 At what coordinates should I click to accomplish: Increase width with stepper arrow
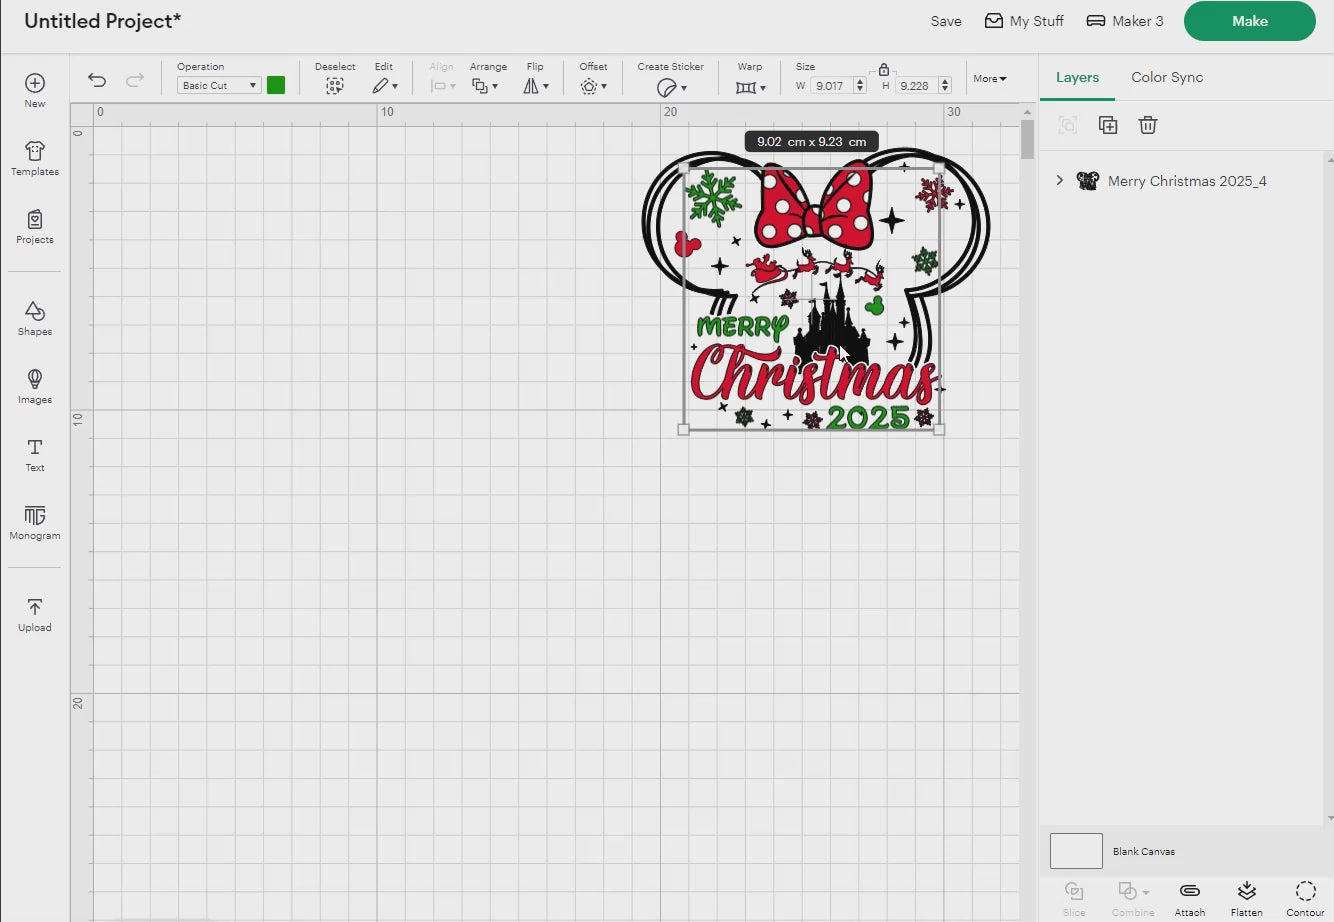(860, 82)
